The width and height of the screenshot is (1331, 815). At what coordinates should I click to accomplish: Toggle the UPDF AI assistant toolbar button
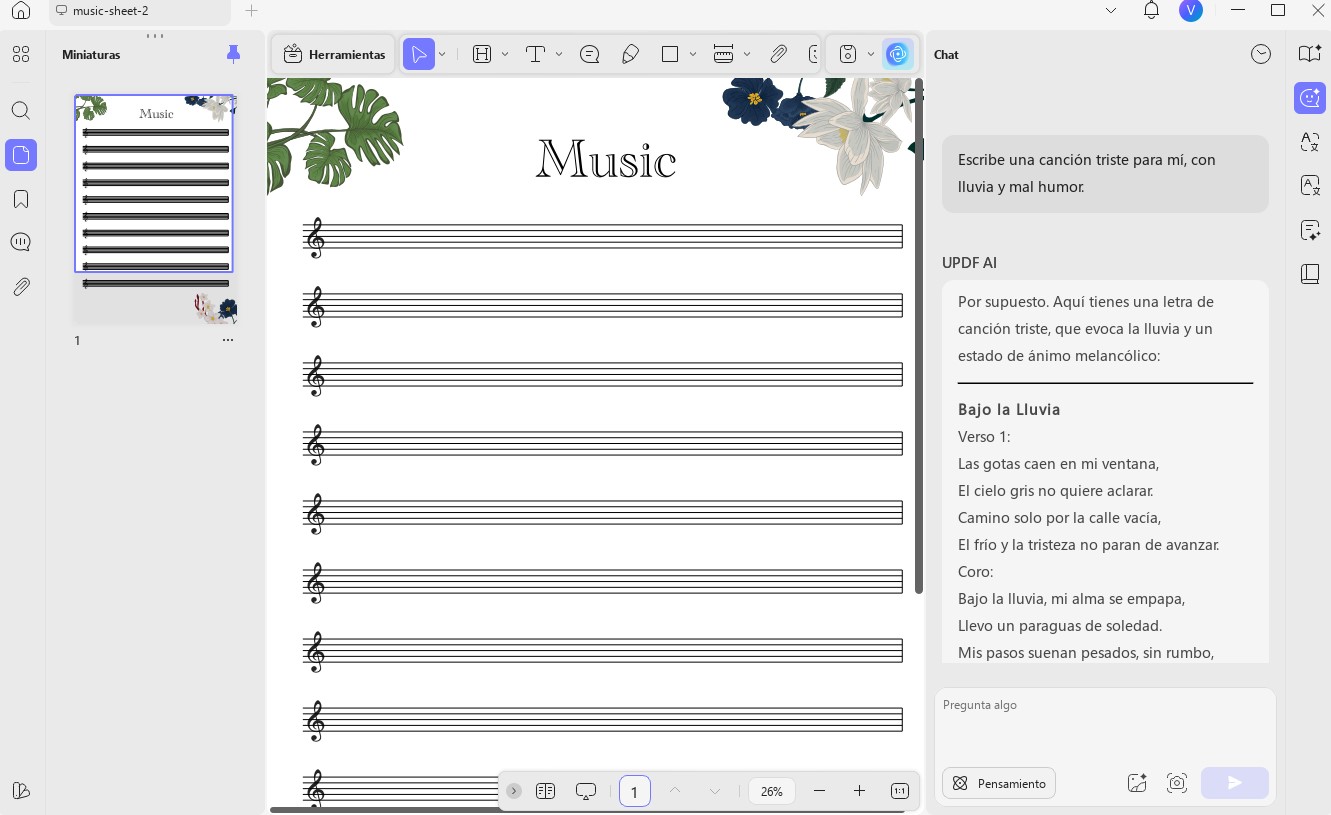point(898,54)
